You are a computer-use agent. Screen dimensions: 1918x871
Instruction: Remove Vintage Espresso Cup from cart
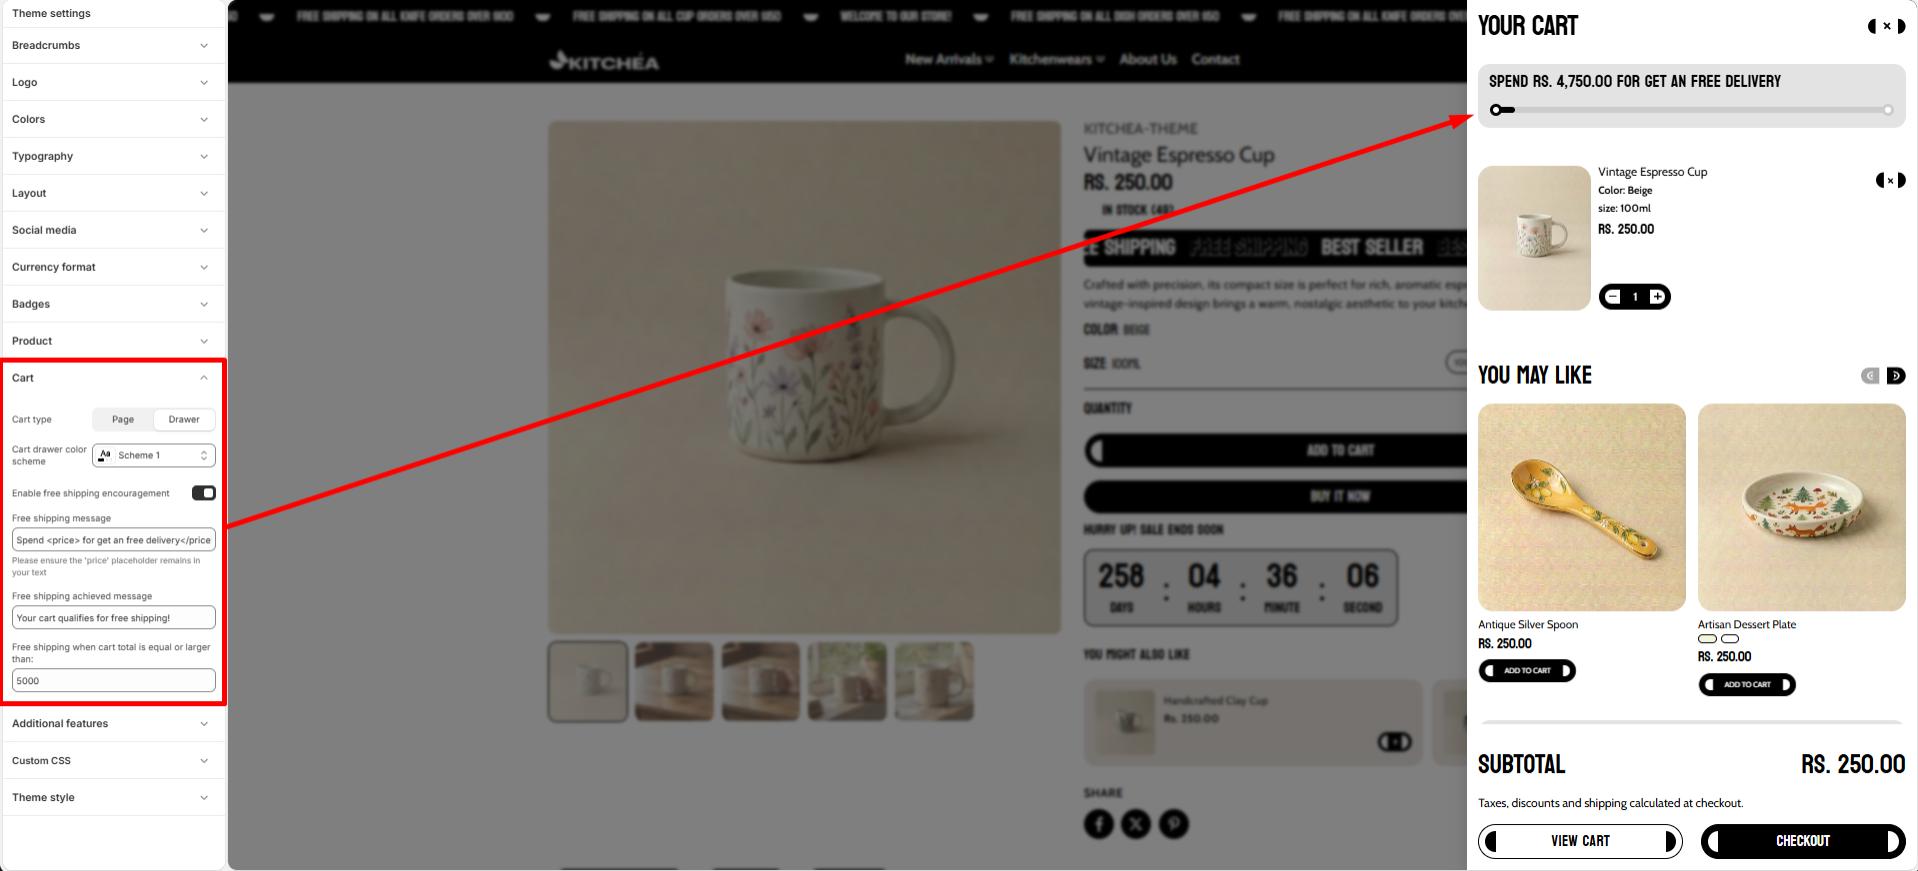point(1890,180)
